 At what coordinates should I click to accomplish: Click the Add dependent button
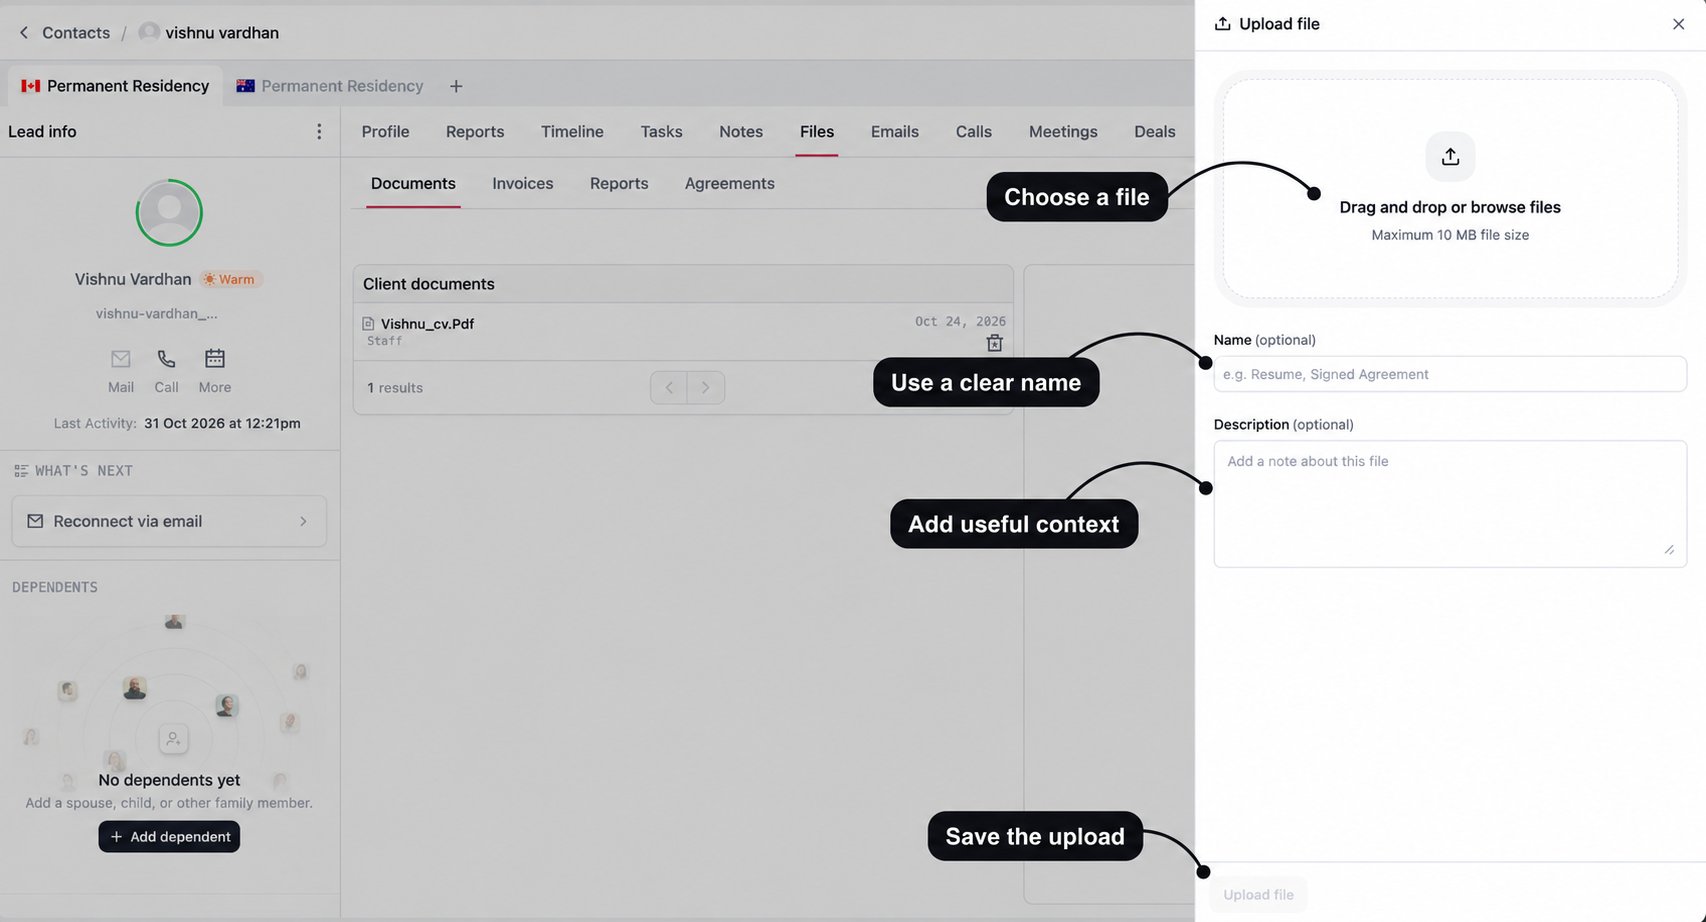(x=169, y=837)
